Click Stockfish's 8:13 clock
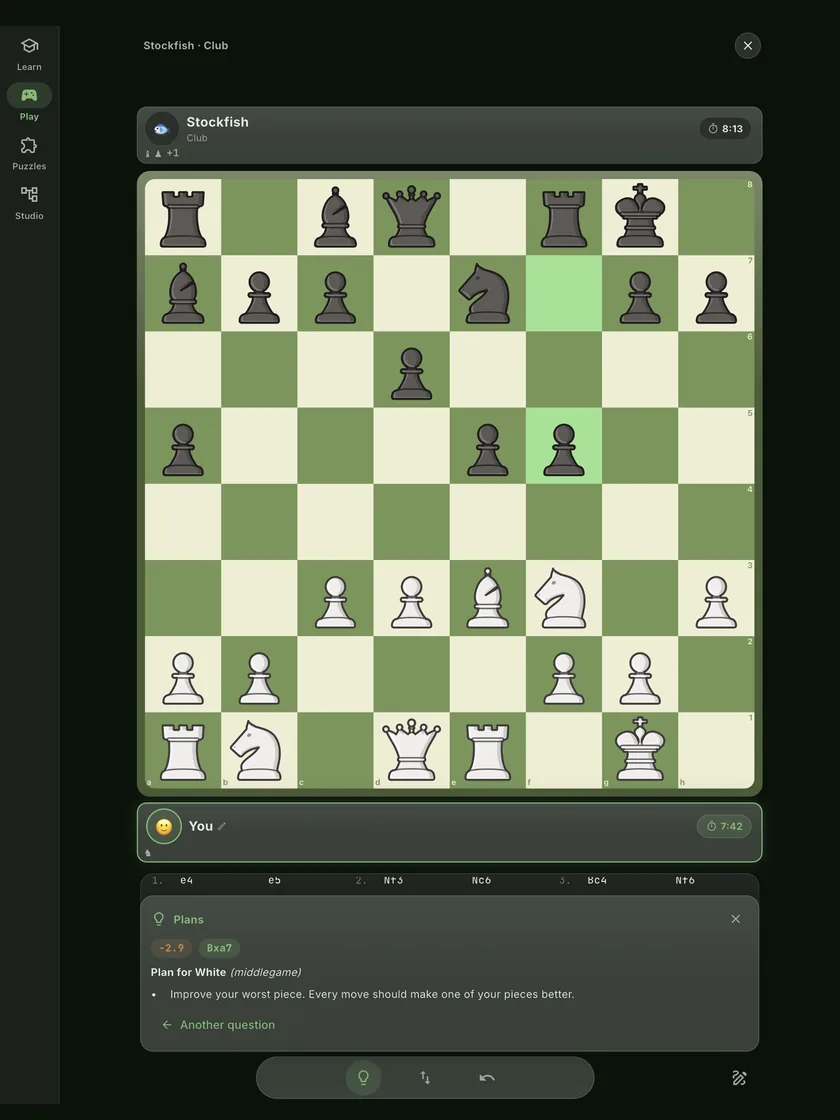This screenshot has height=1120, width=840. [x=725, y=129]
